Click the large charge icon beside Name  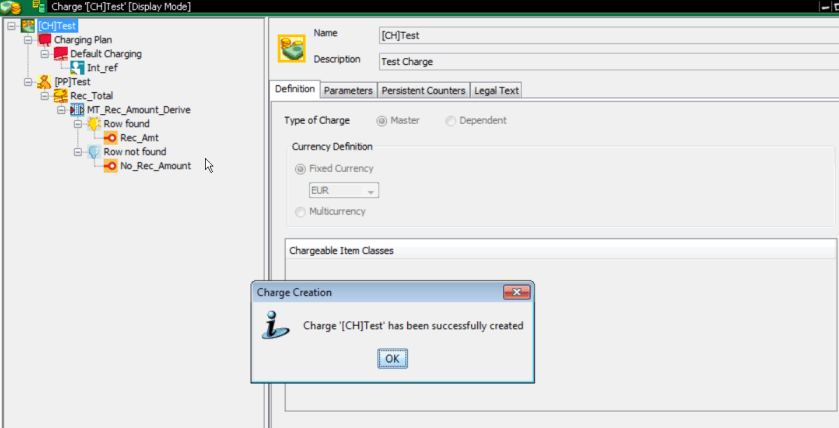pyautogui.click(x=292, y=48)
